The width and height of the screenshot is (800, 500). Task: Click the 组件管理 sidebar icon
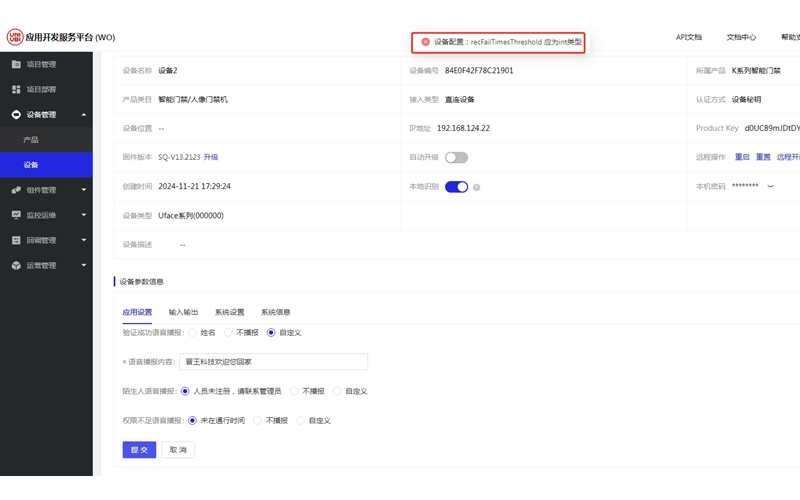[x=16, y=190]
